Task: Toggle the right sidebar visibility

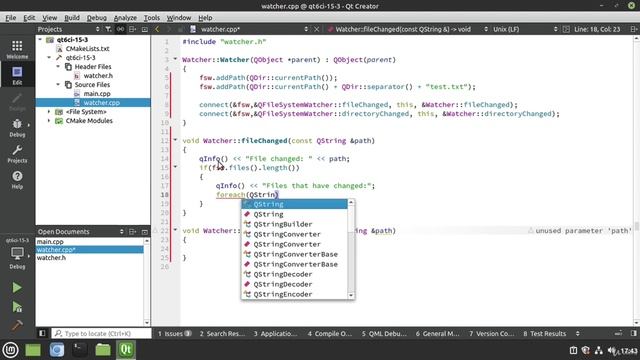Action: tap(634, 333)
